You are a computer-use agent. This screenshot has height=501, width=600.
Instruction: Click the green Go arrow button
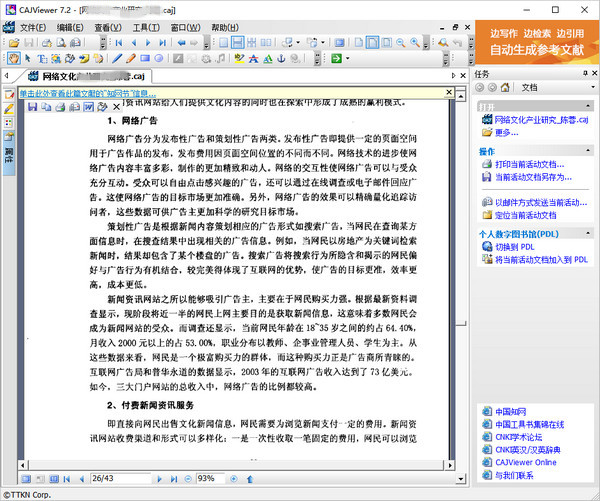[x=336, y=58]
